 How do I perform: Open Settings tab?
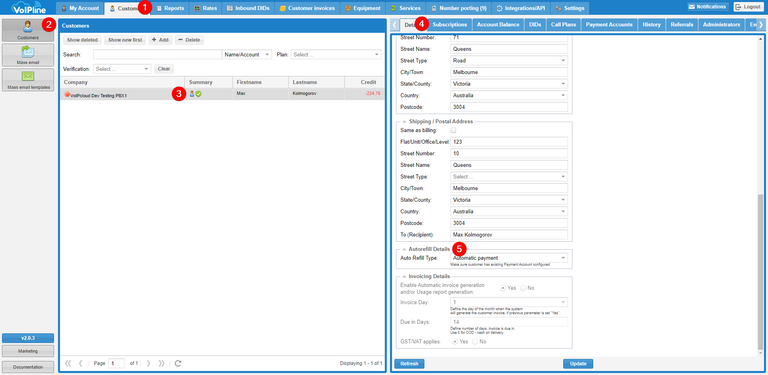pos(570,8)
